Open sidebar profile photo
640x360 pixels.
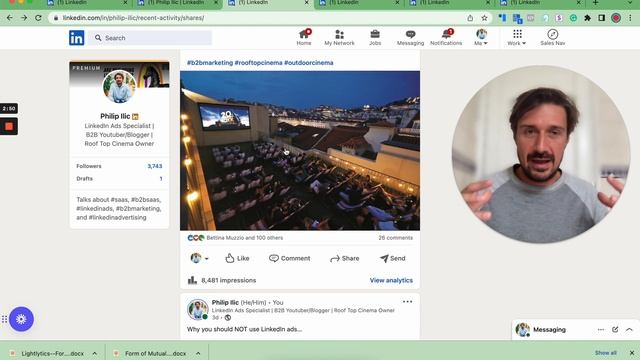[x=119, y=87]
